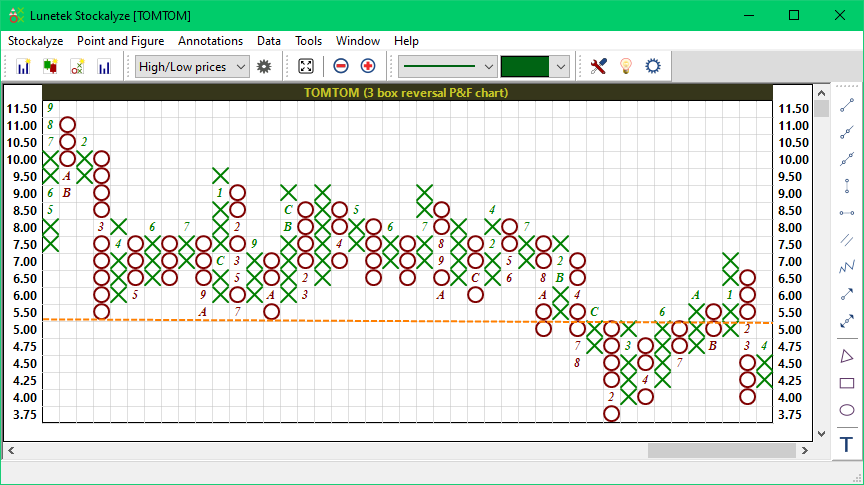
Task: Select the line segment drawing tool
Action: pos(847,105)
